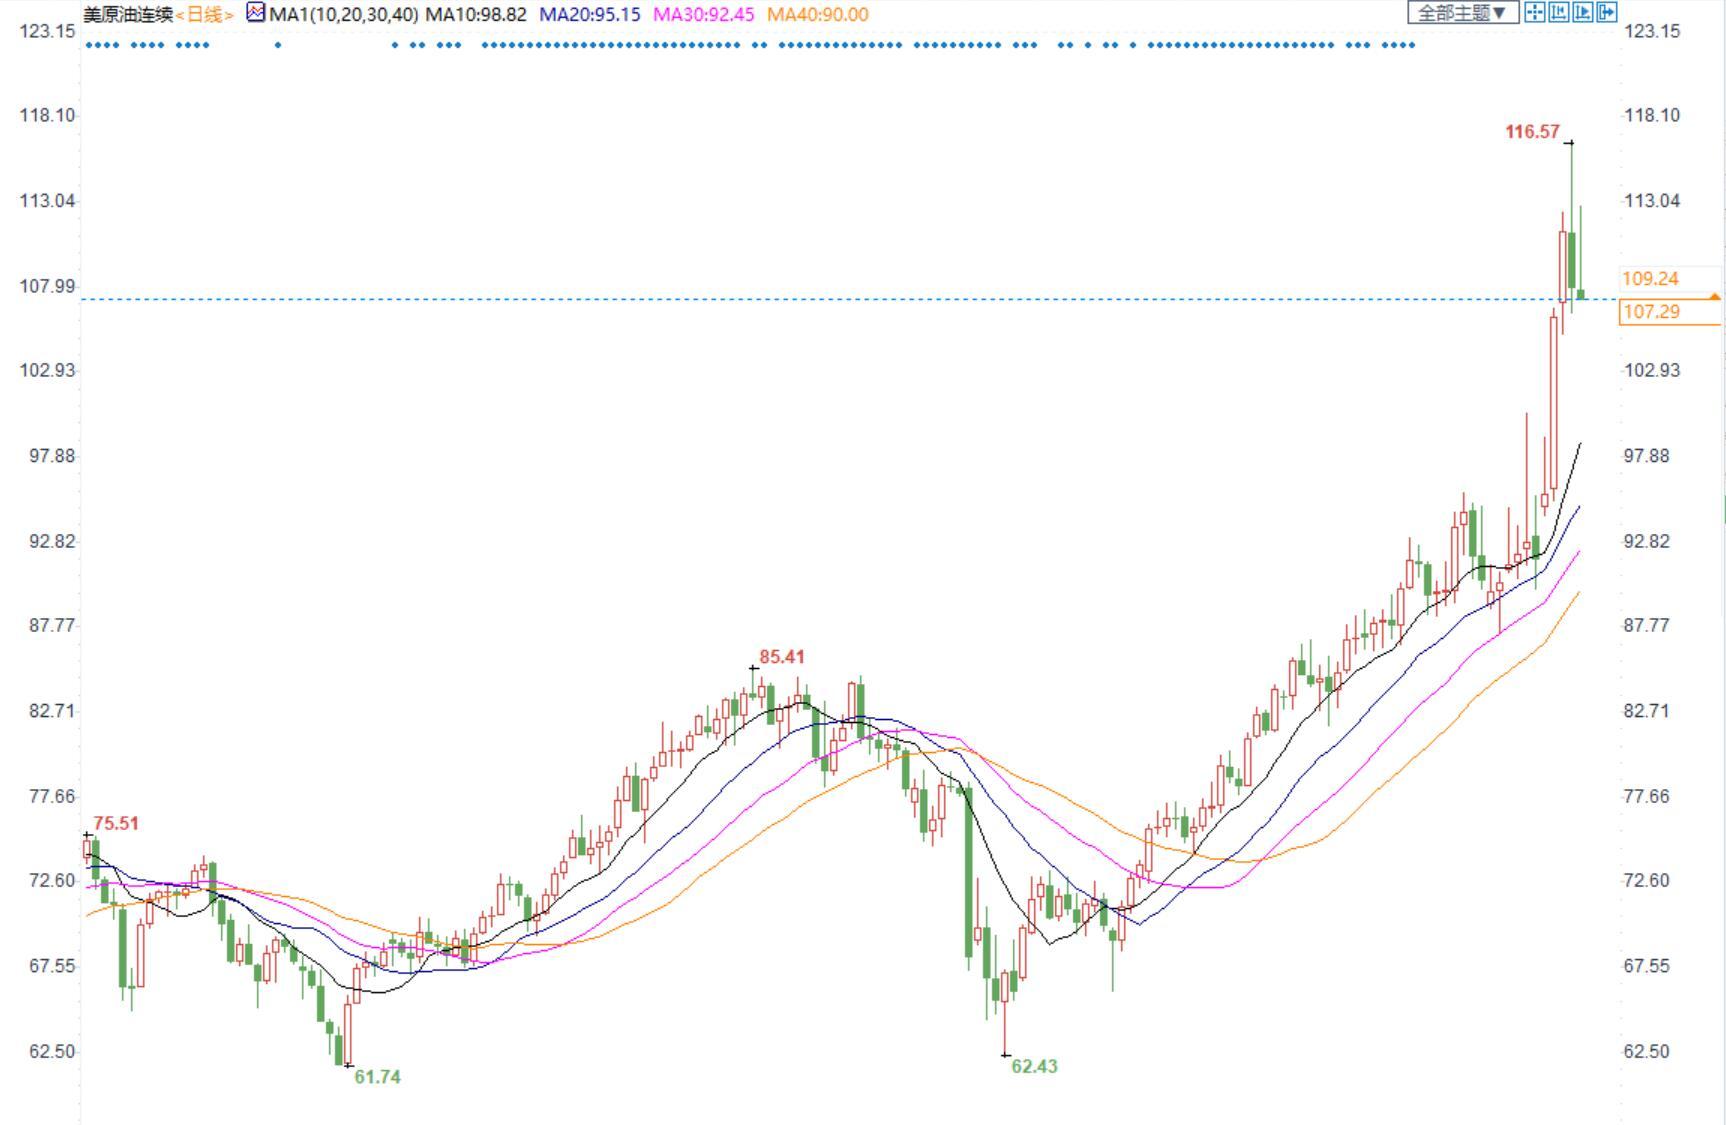Click the 116.57 high price marker
The image size is (1726, 1125).
pos(1532,132)
